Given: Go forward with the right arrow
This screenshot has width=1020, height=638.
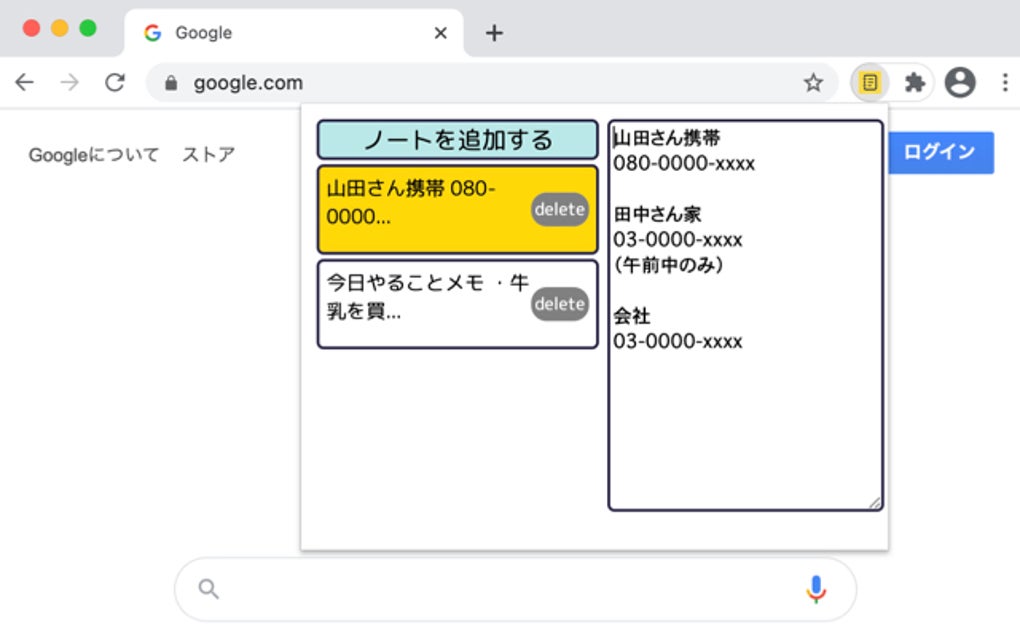Looking at the screenshot, I should tap(70, 83).
